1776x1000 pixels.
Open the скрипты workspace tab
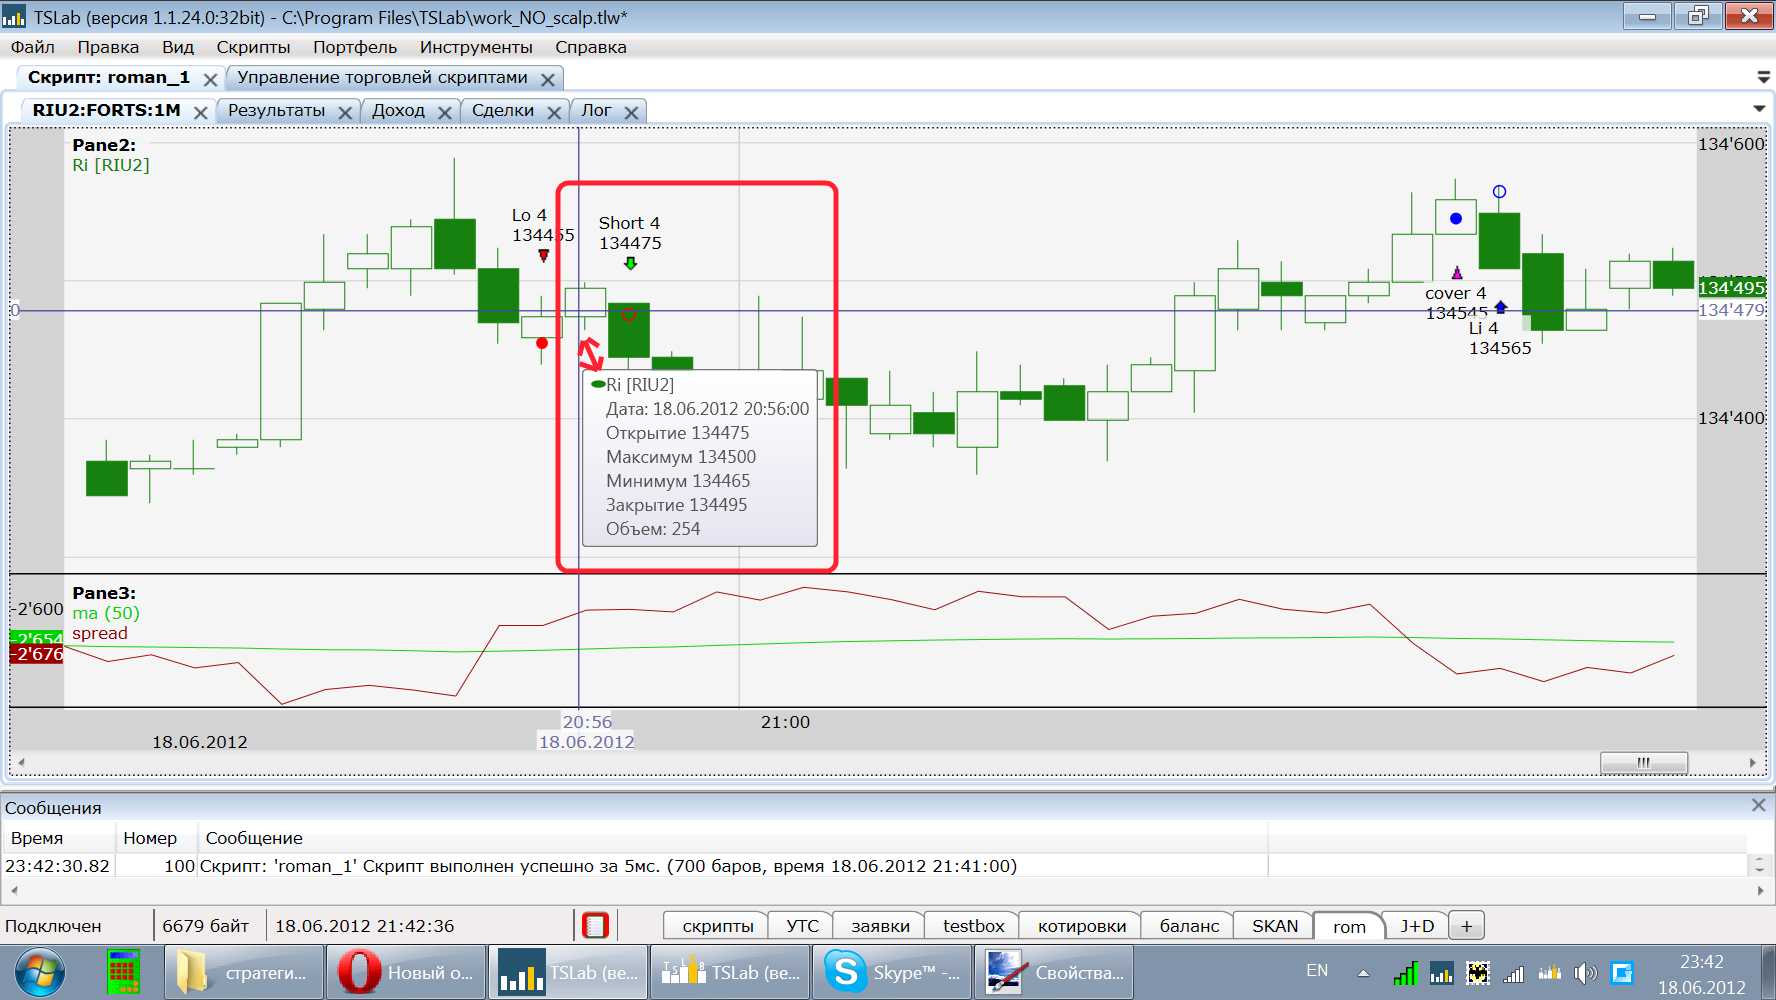(x=717, y=926)
